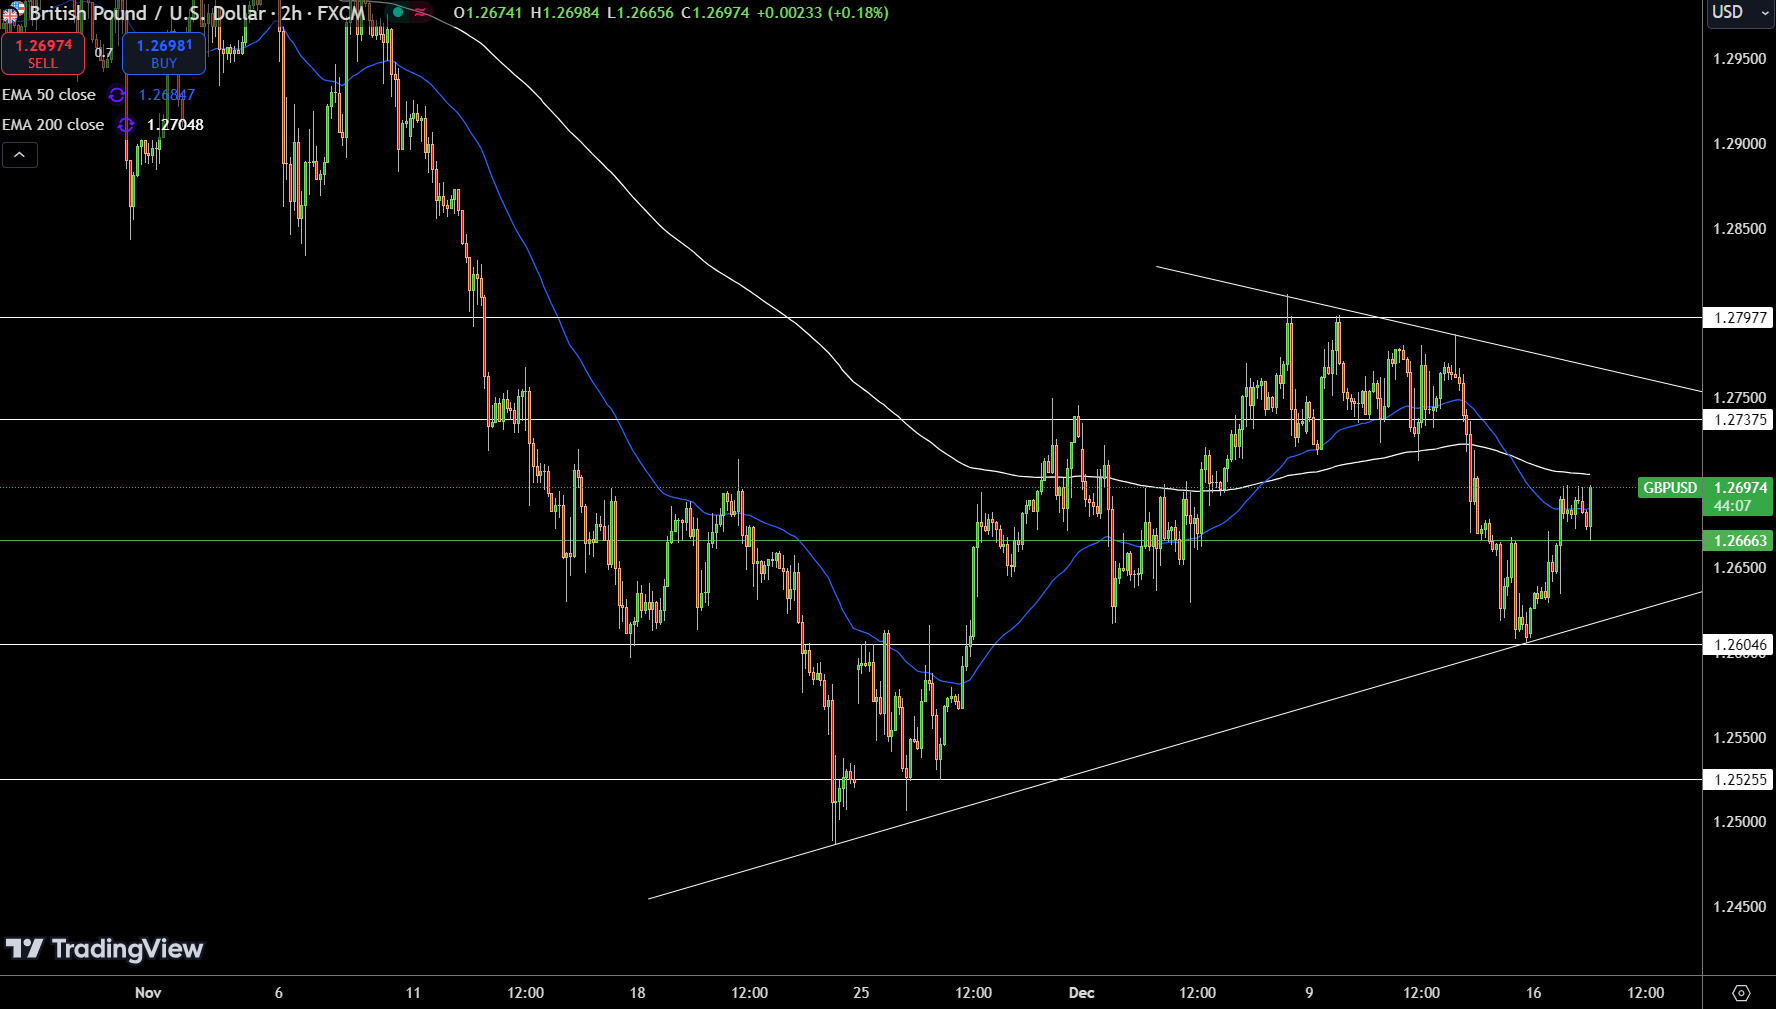The width and height of the screenshot is (1776, 1009).
Task: Click the EMA 200 value 1.27048
Action: click(175, 125)
